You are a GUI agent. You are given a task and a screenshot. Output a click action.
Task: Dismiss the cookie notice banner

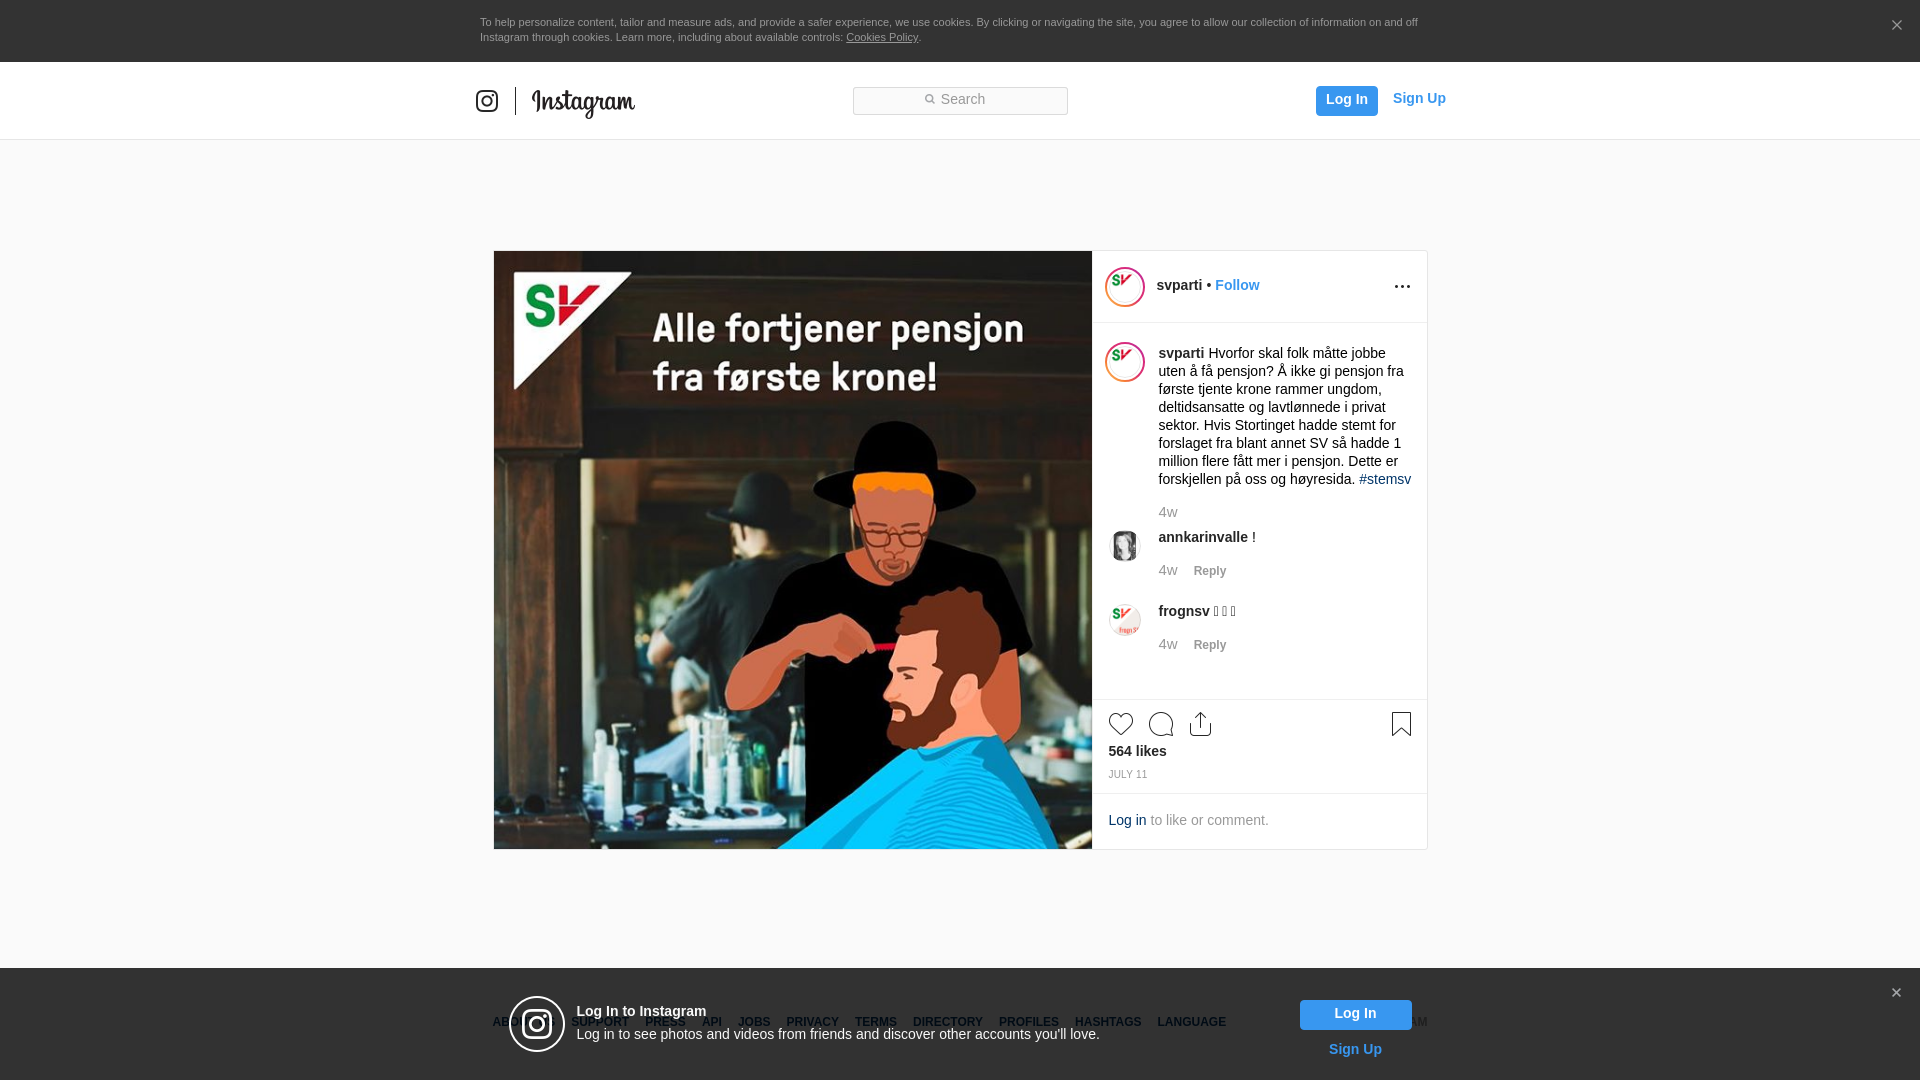pos(1896,25)
